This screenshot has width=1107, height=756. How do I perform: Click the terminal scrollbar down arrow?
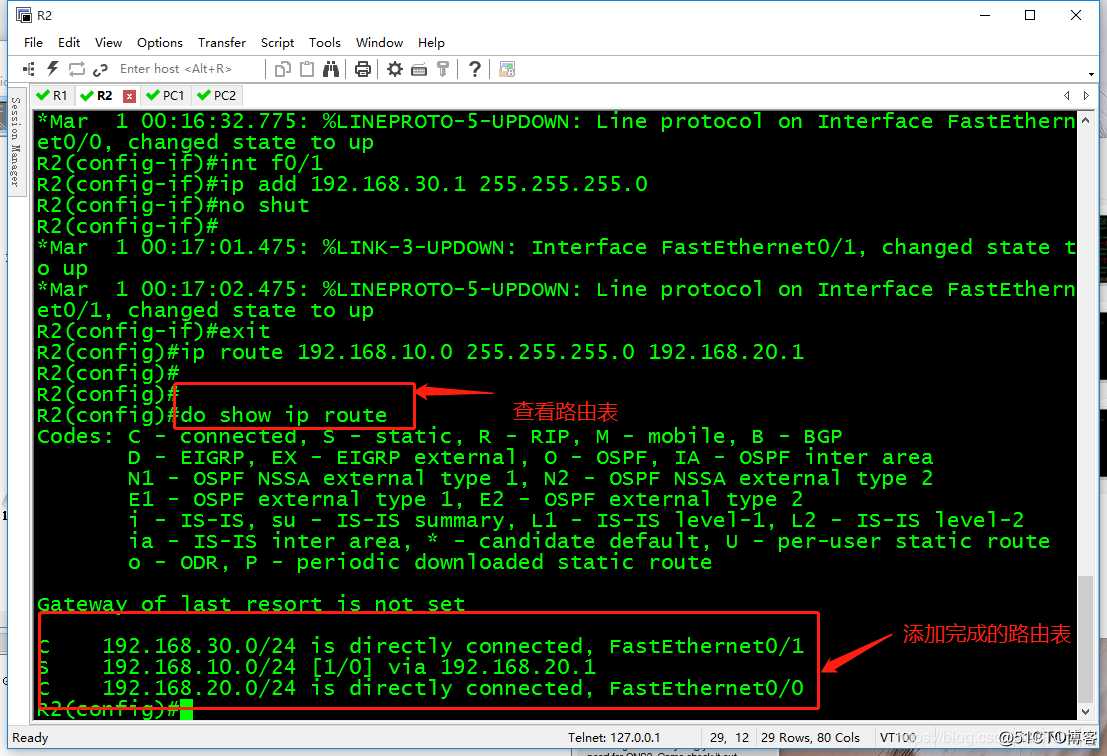(x=1085, y=712)
